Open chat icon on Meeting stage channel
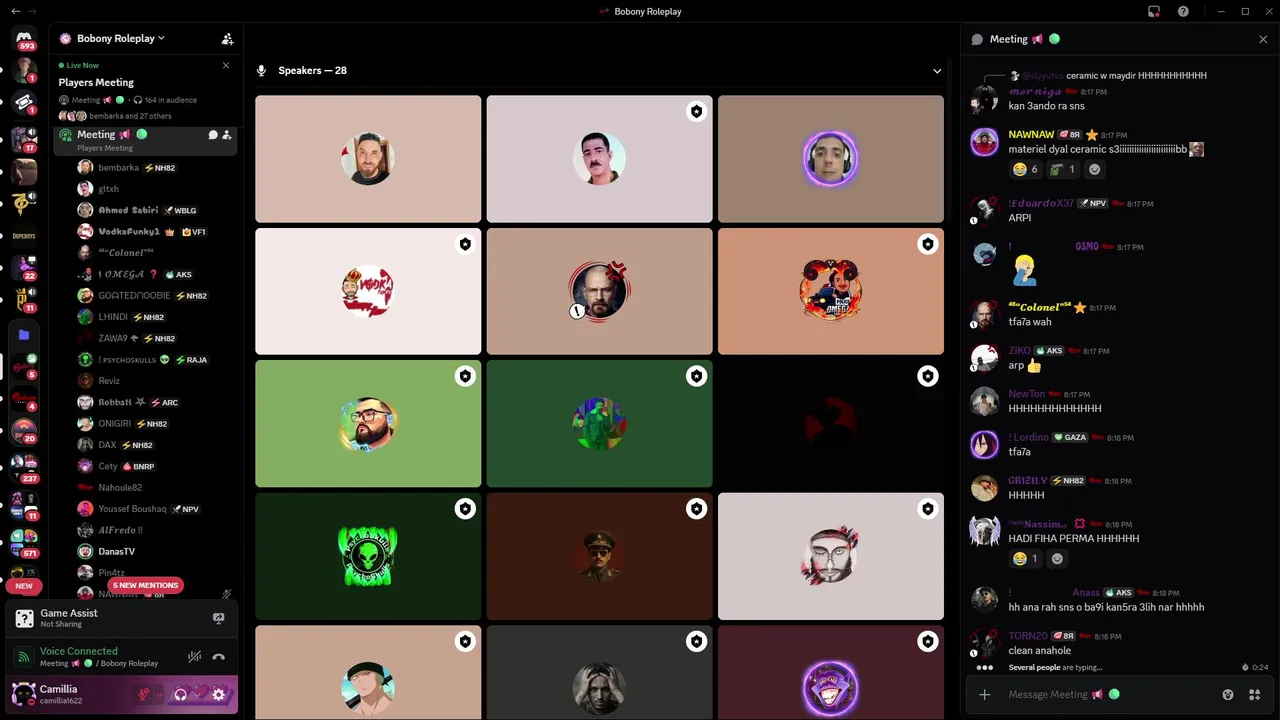Screen dimensions: 1280x720 point(212,135)
